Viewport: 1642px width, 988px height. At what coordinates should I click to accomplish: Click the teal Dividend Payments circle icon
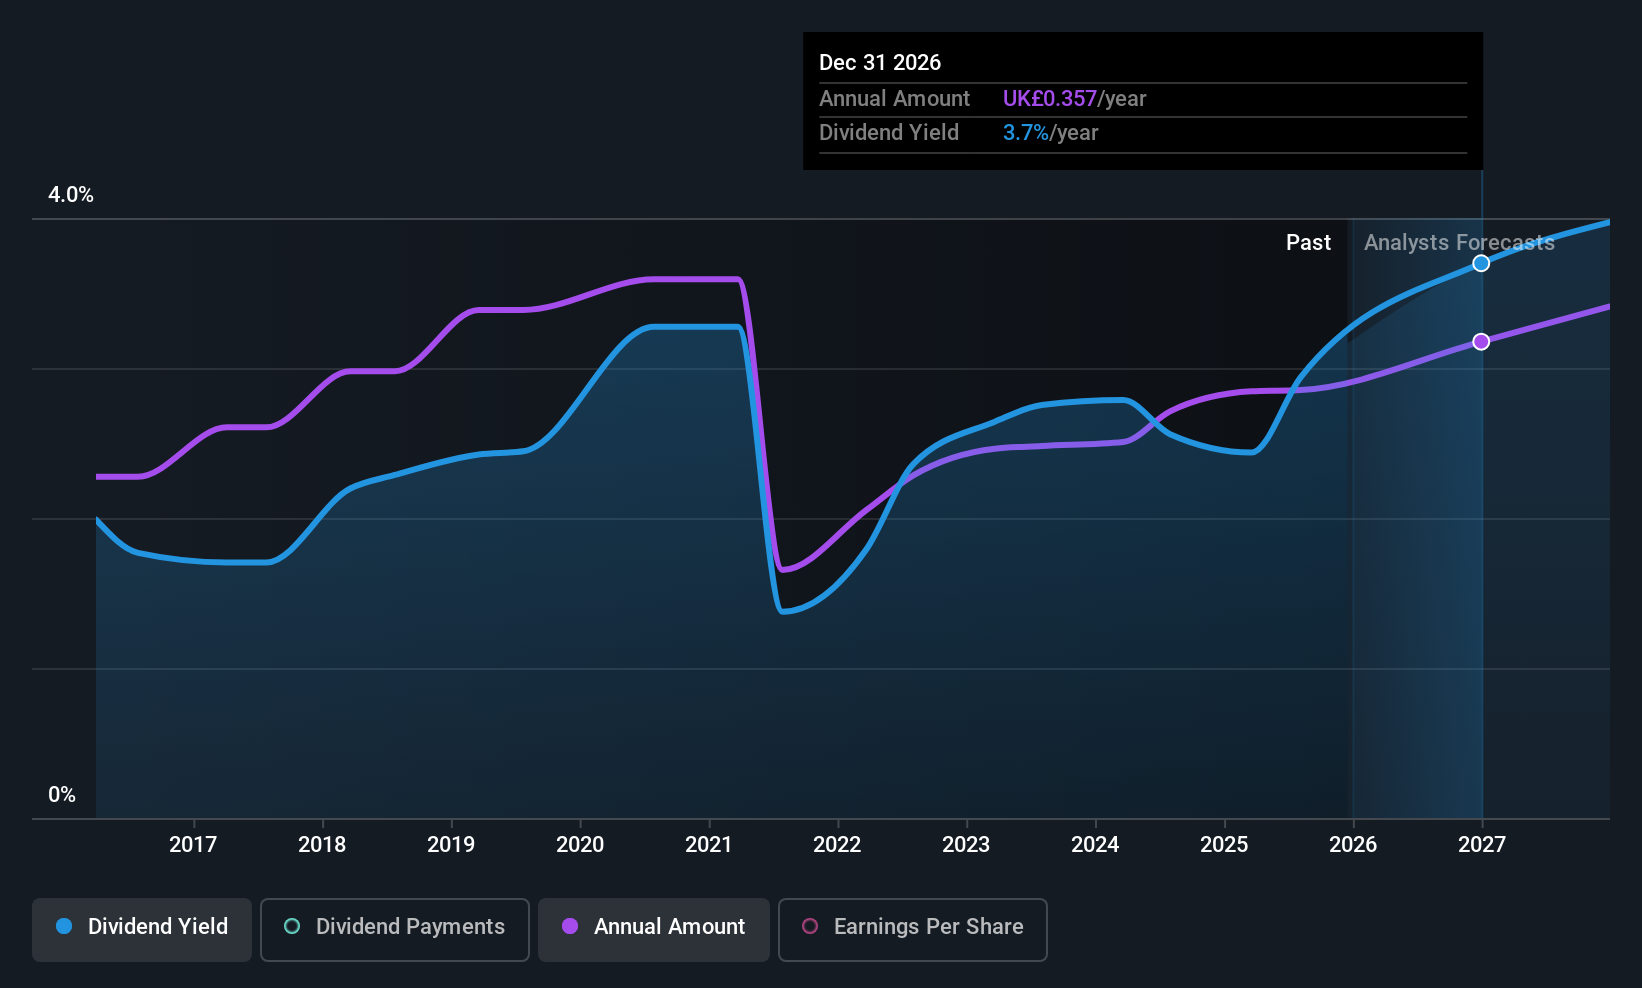pos(291,927)
